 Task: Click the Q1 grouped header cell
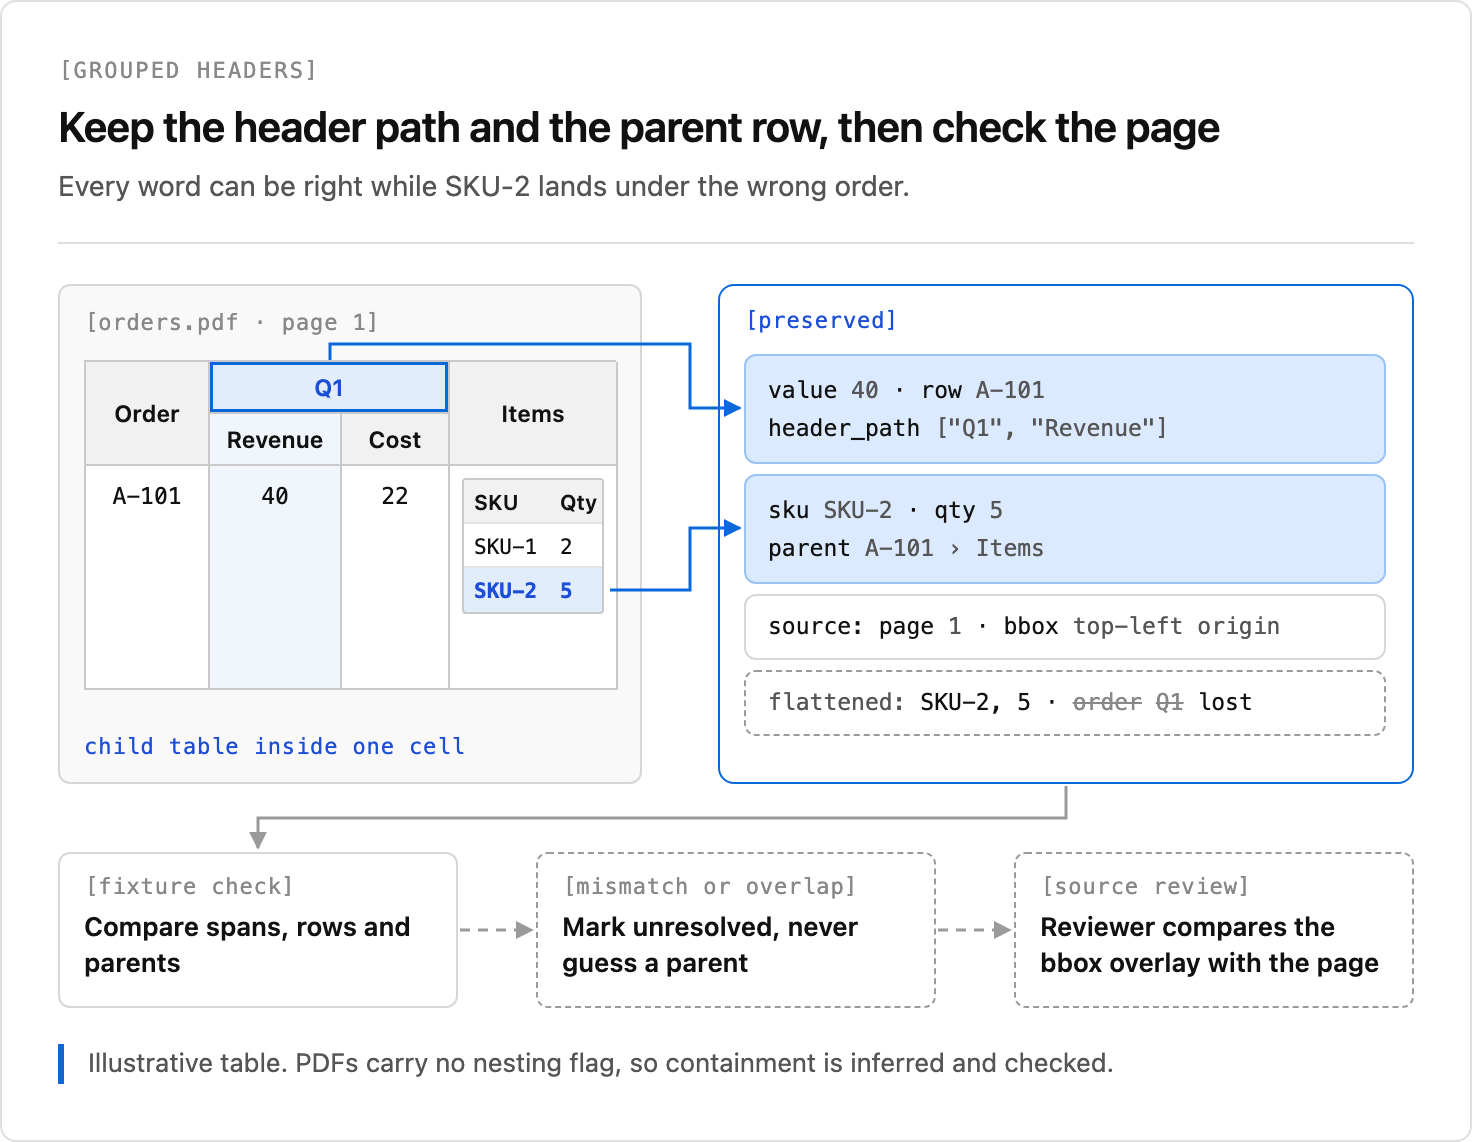click(329, 387)
